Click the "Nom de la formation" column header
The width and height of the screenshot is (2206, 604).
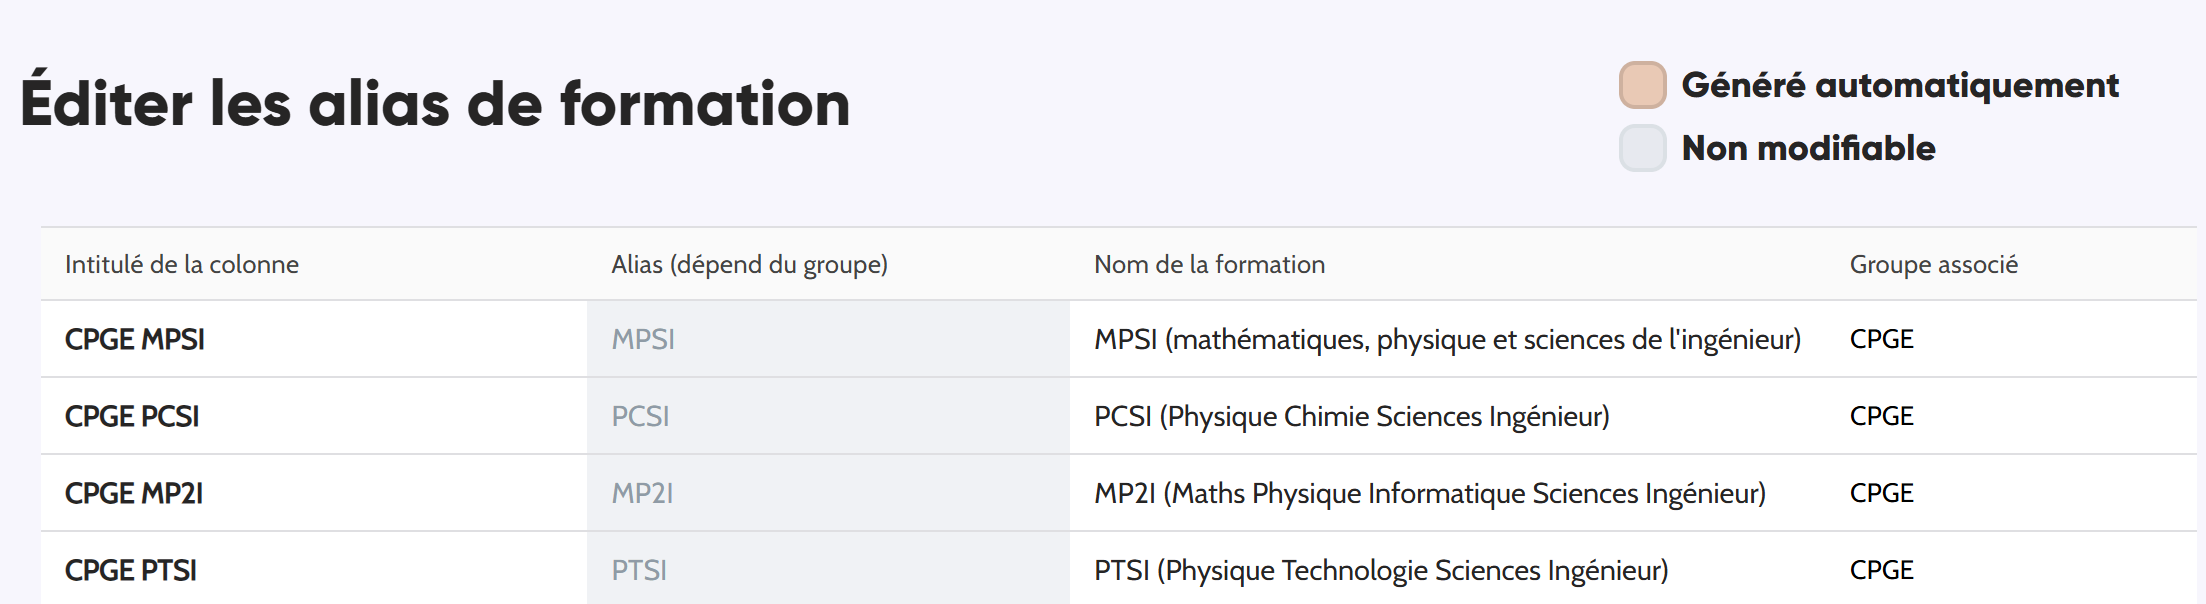[1209, 264]
